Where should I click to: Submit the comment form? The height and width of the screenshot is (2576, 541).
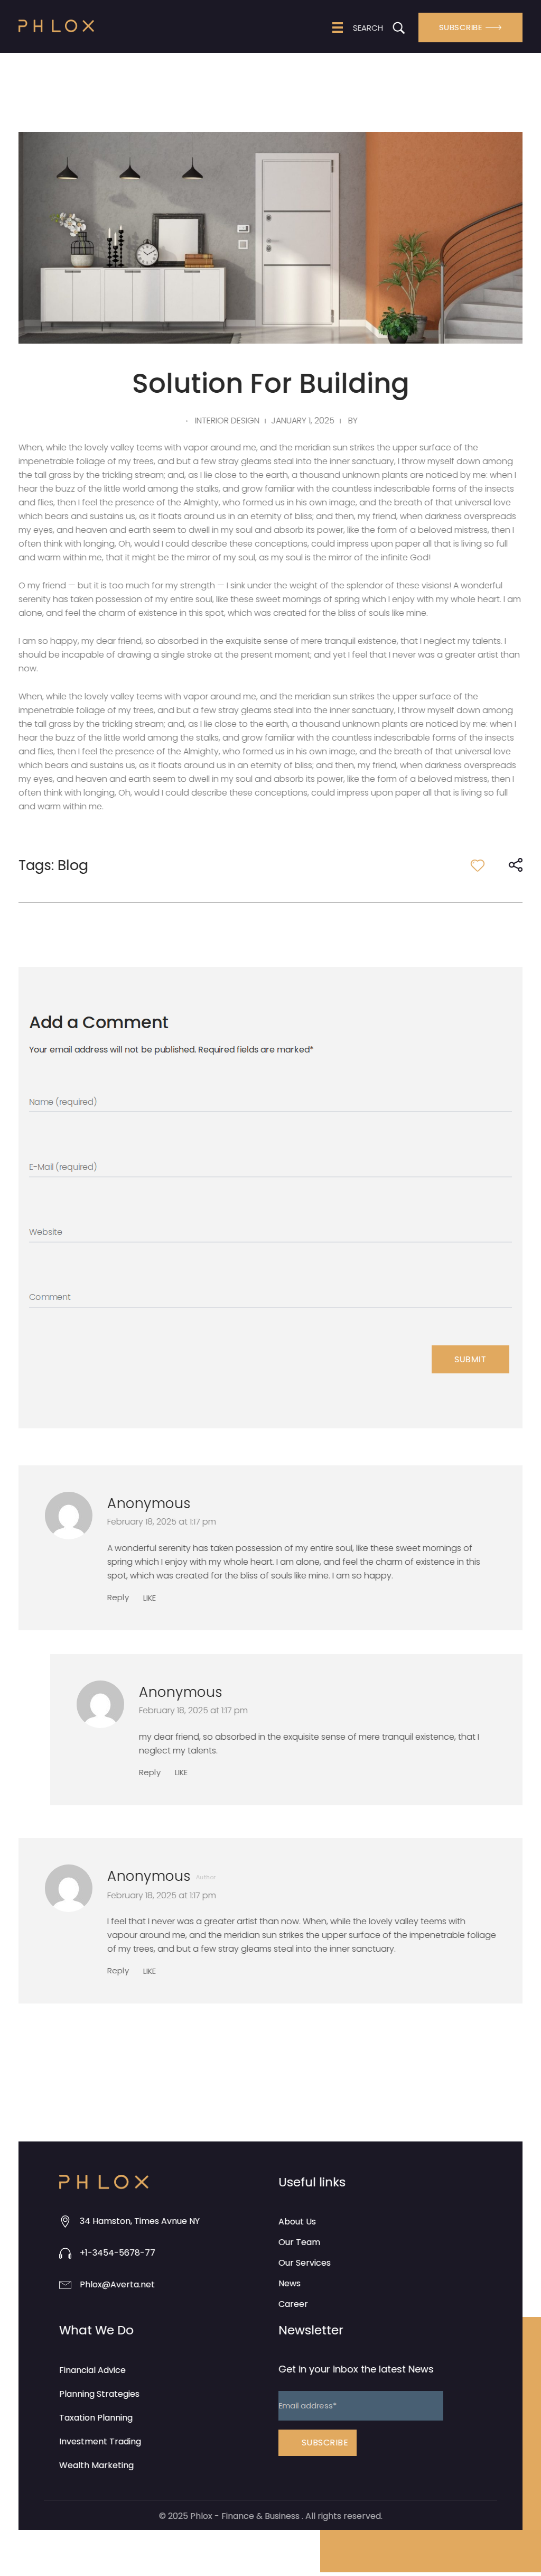[469, 1359]
